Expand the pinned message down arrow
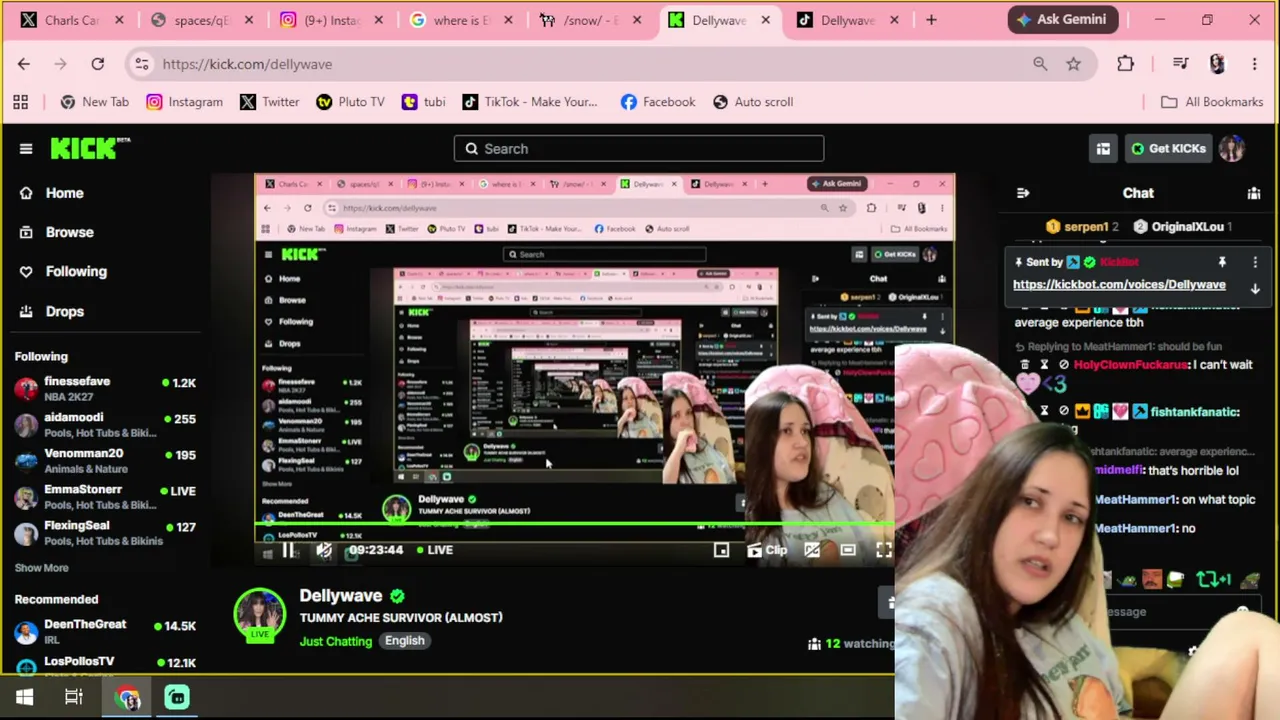The image size is (1280, 720). pos(1255,288)
